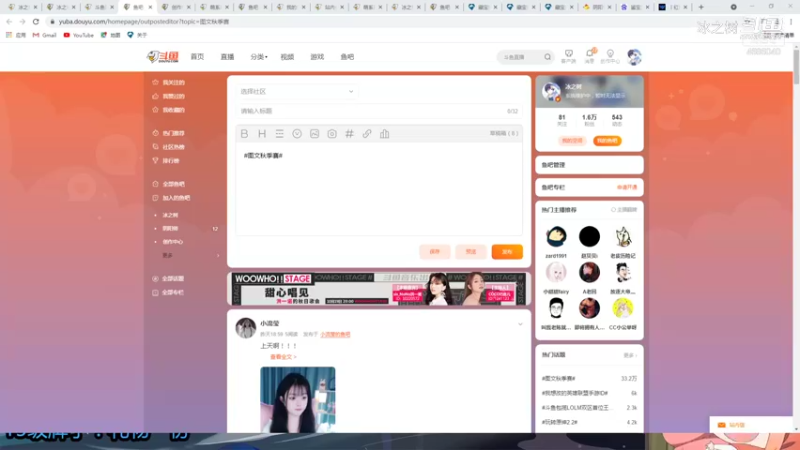This screenshot has height=450, width=800.
Task: Toggle bold formatting in the post editor
Action: coord(244,134)
